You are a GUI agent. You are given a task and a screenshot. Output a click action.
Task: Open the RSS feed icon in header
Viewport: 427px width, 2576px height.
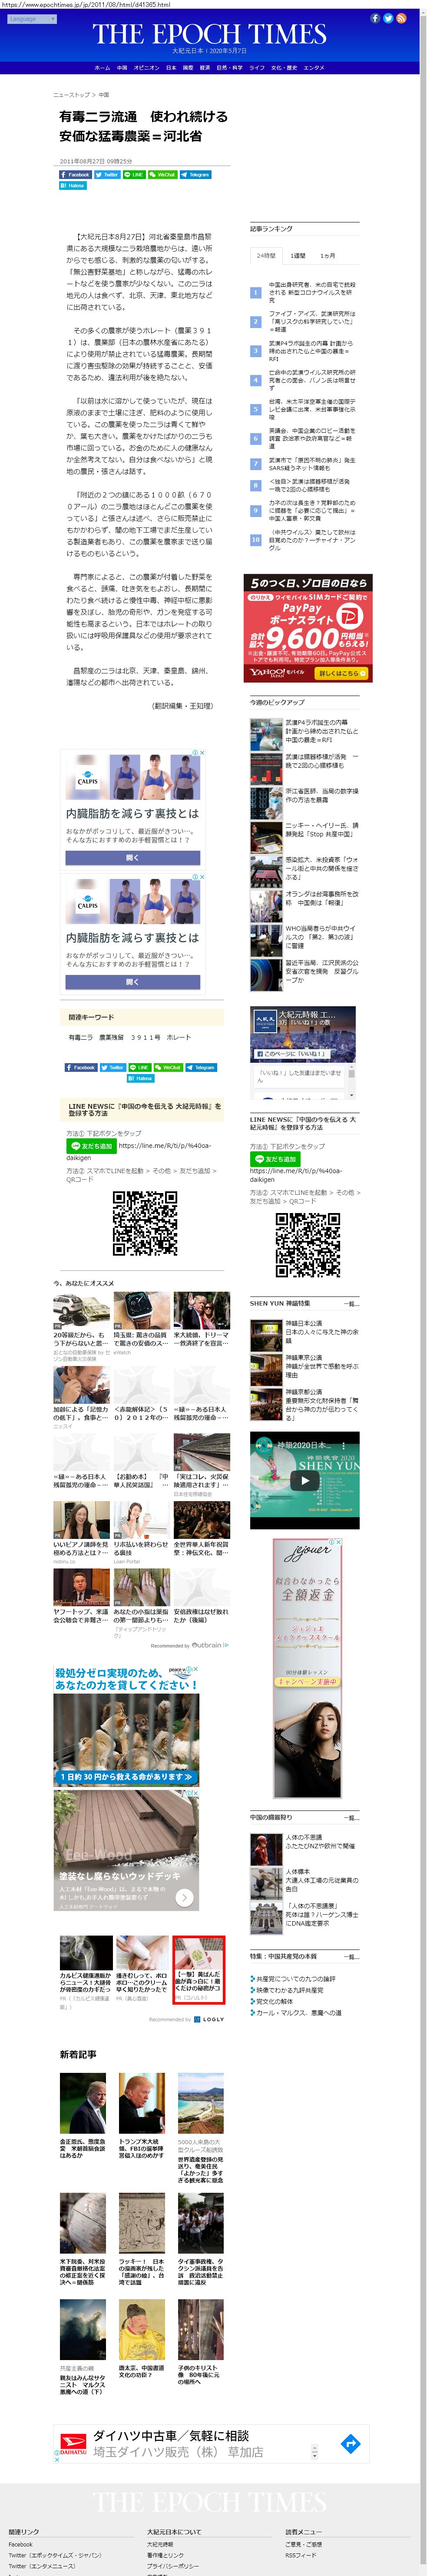(x=401, y=18)
